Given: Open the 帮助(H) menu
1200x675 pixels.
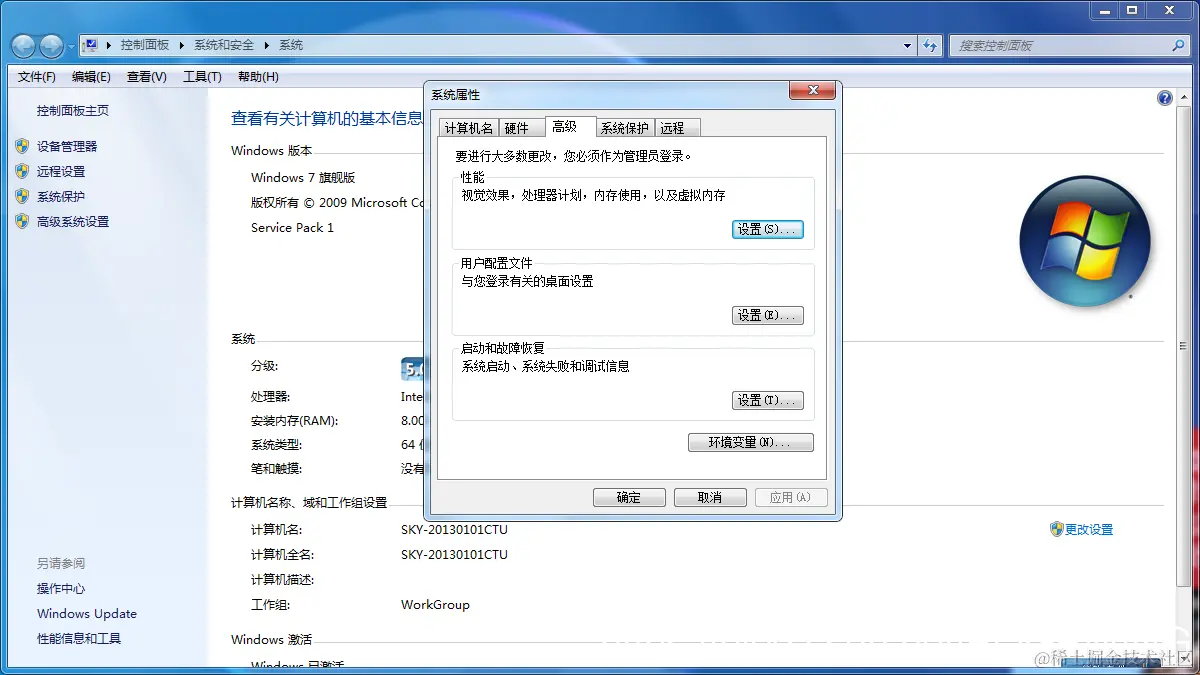Looking at the screenshot, I should pyautogui.click(x=258, y=77).
